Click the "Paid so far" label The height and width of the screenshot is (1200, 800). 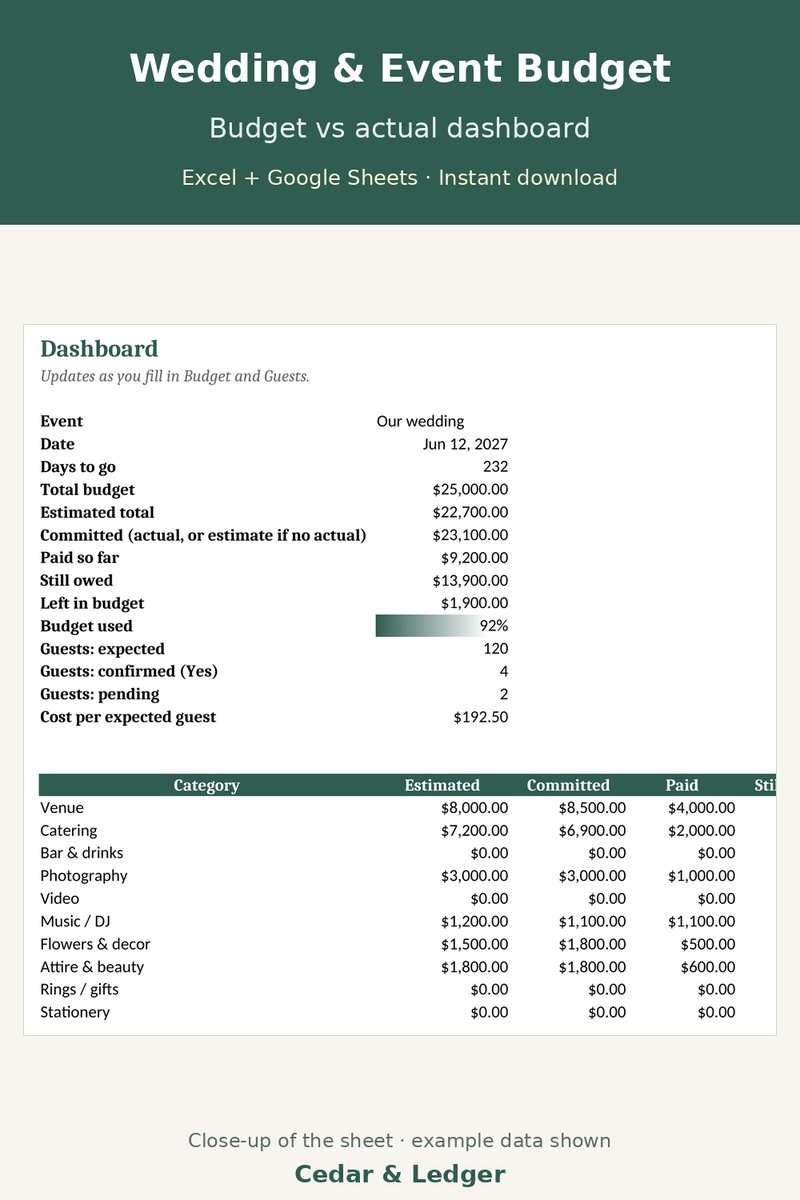(x=79, y=558)
